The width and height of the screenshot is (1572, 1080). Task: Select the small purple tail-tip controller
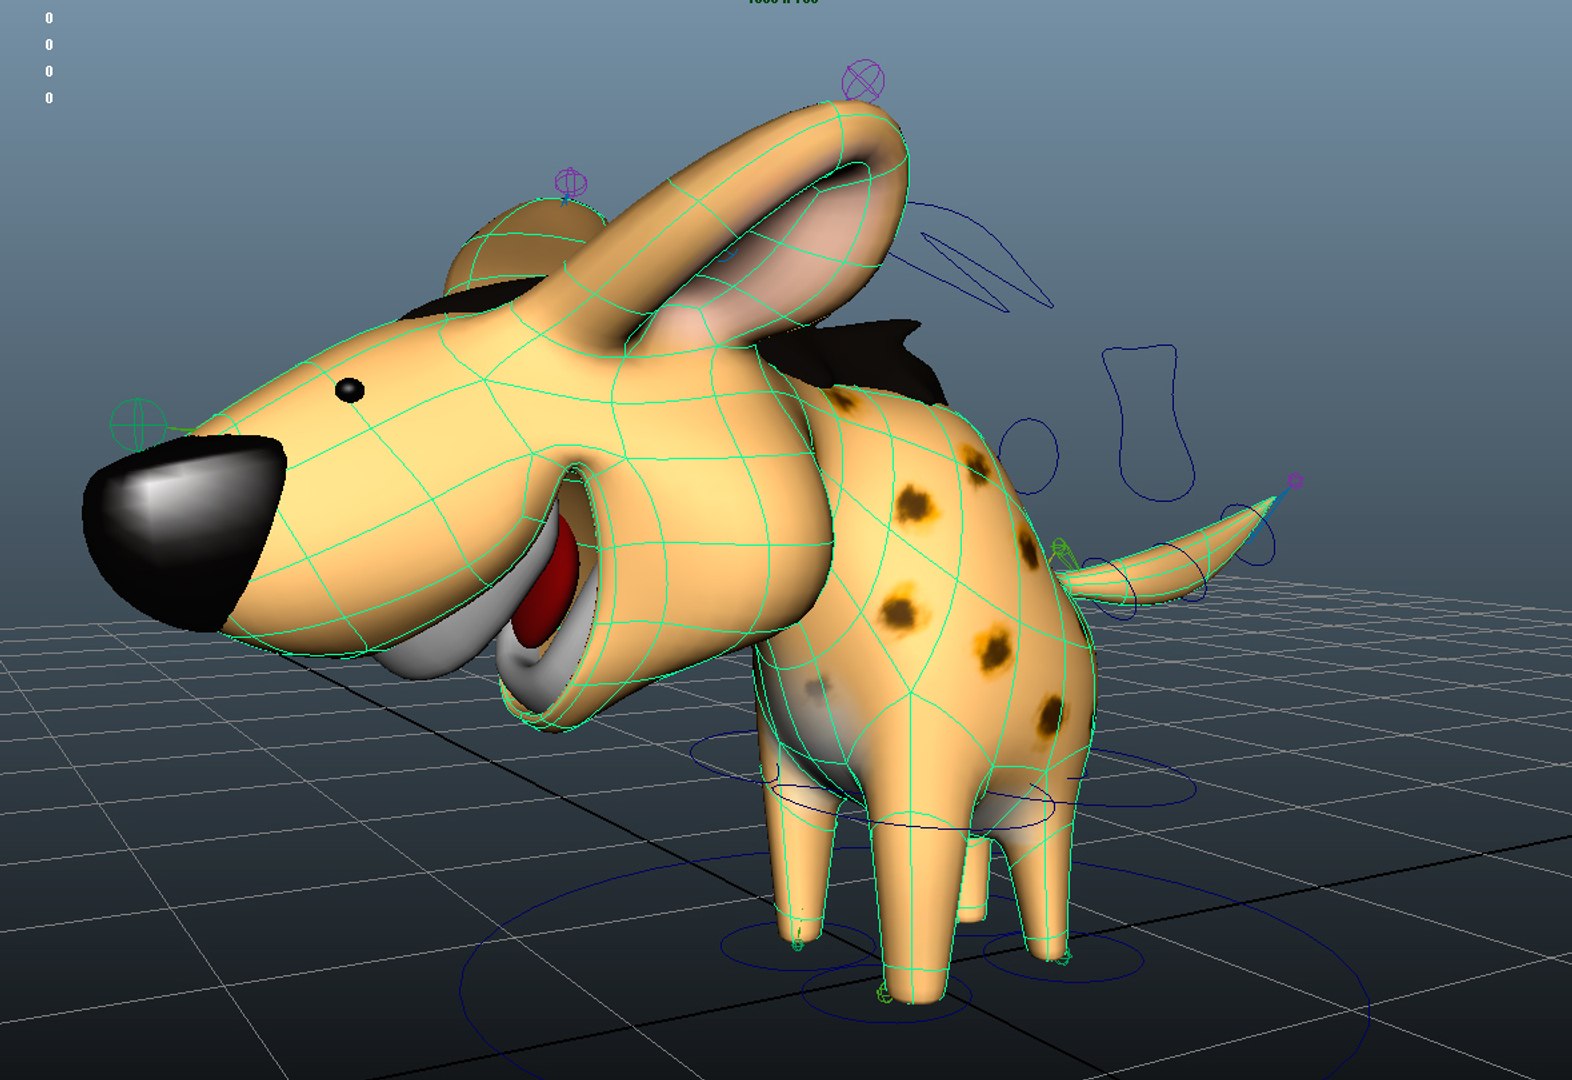[1295, 482]
